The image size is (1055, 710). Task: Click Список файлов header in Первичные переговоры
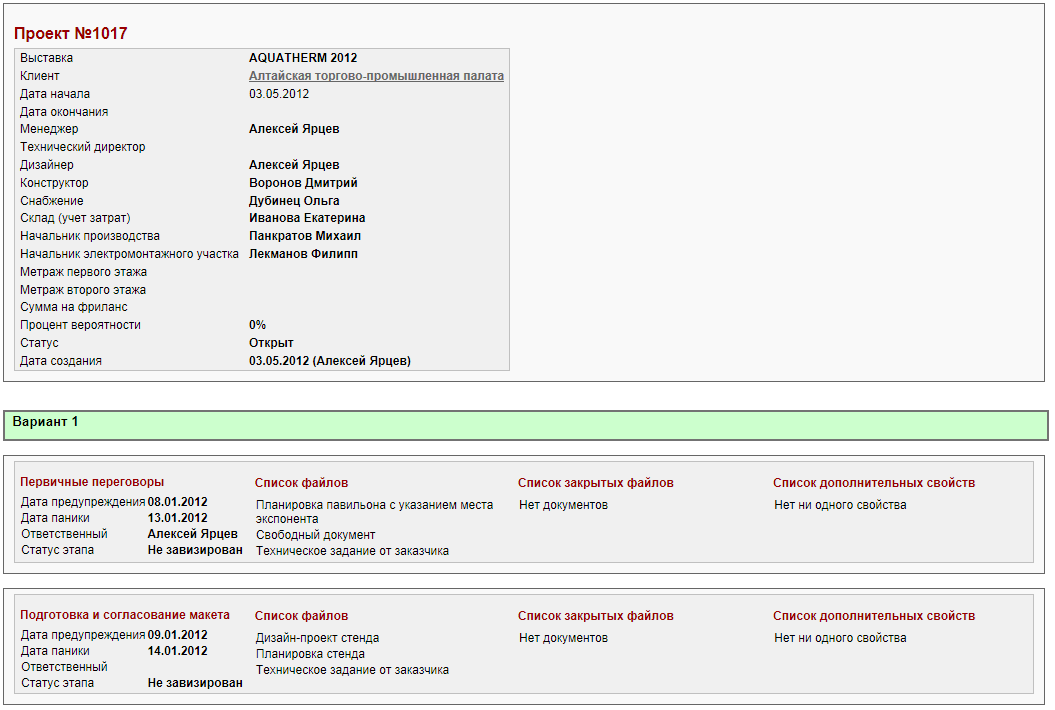click(301, 483)
